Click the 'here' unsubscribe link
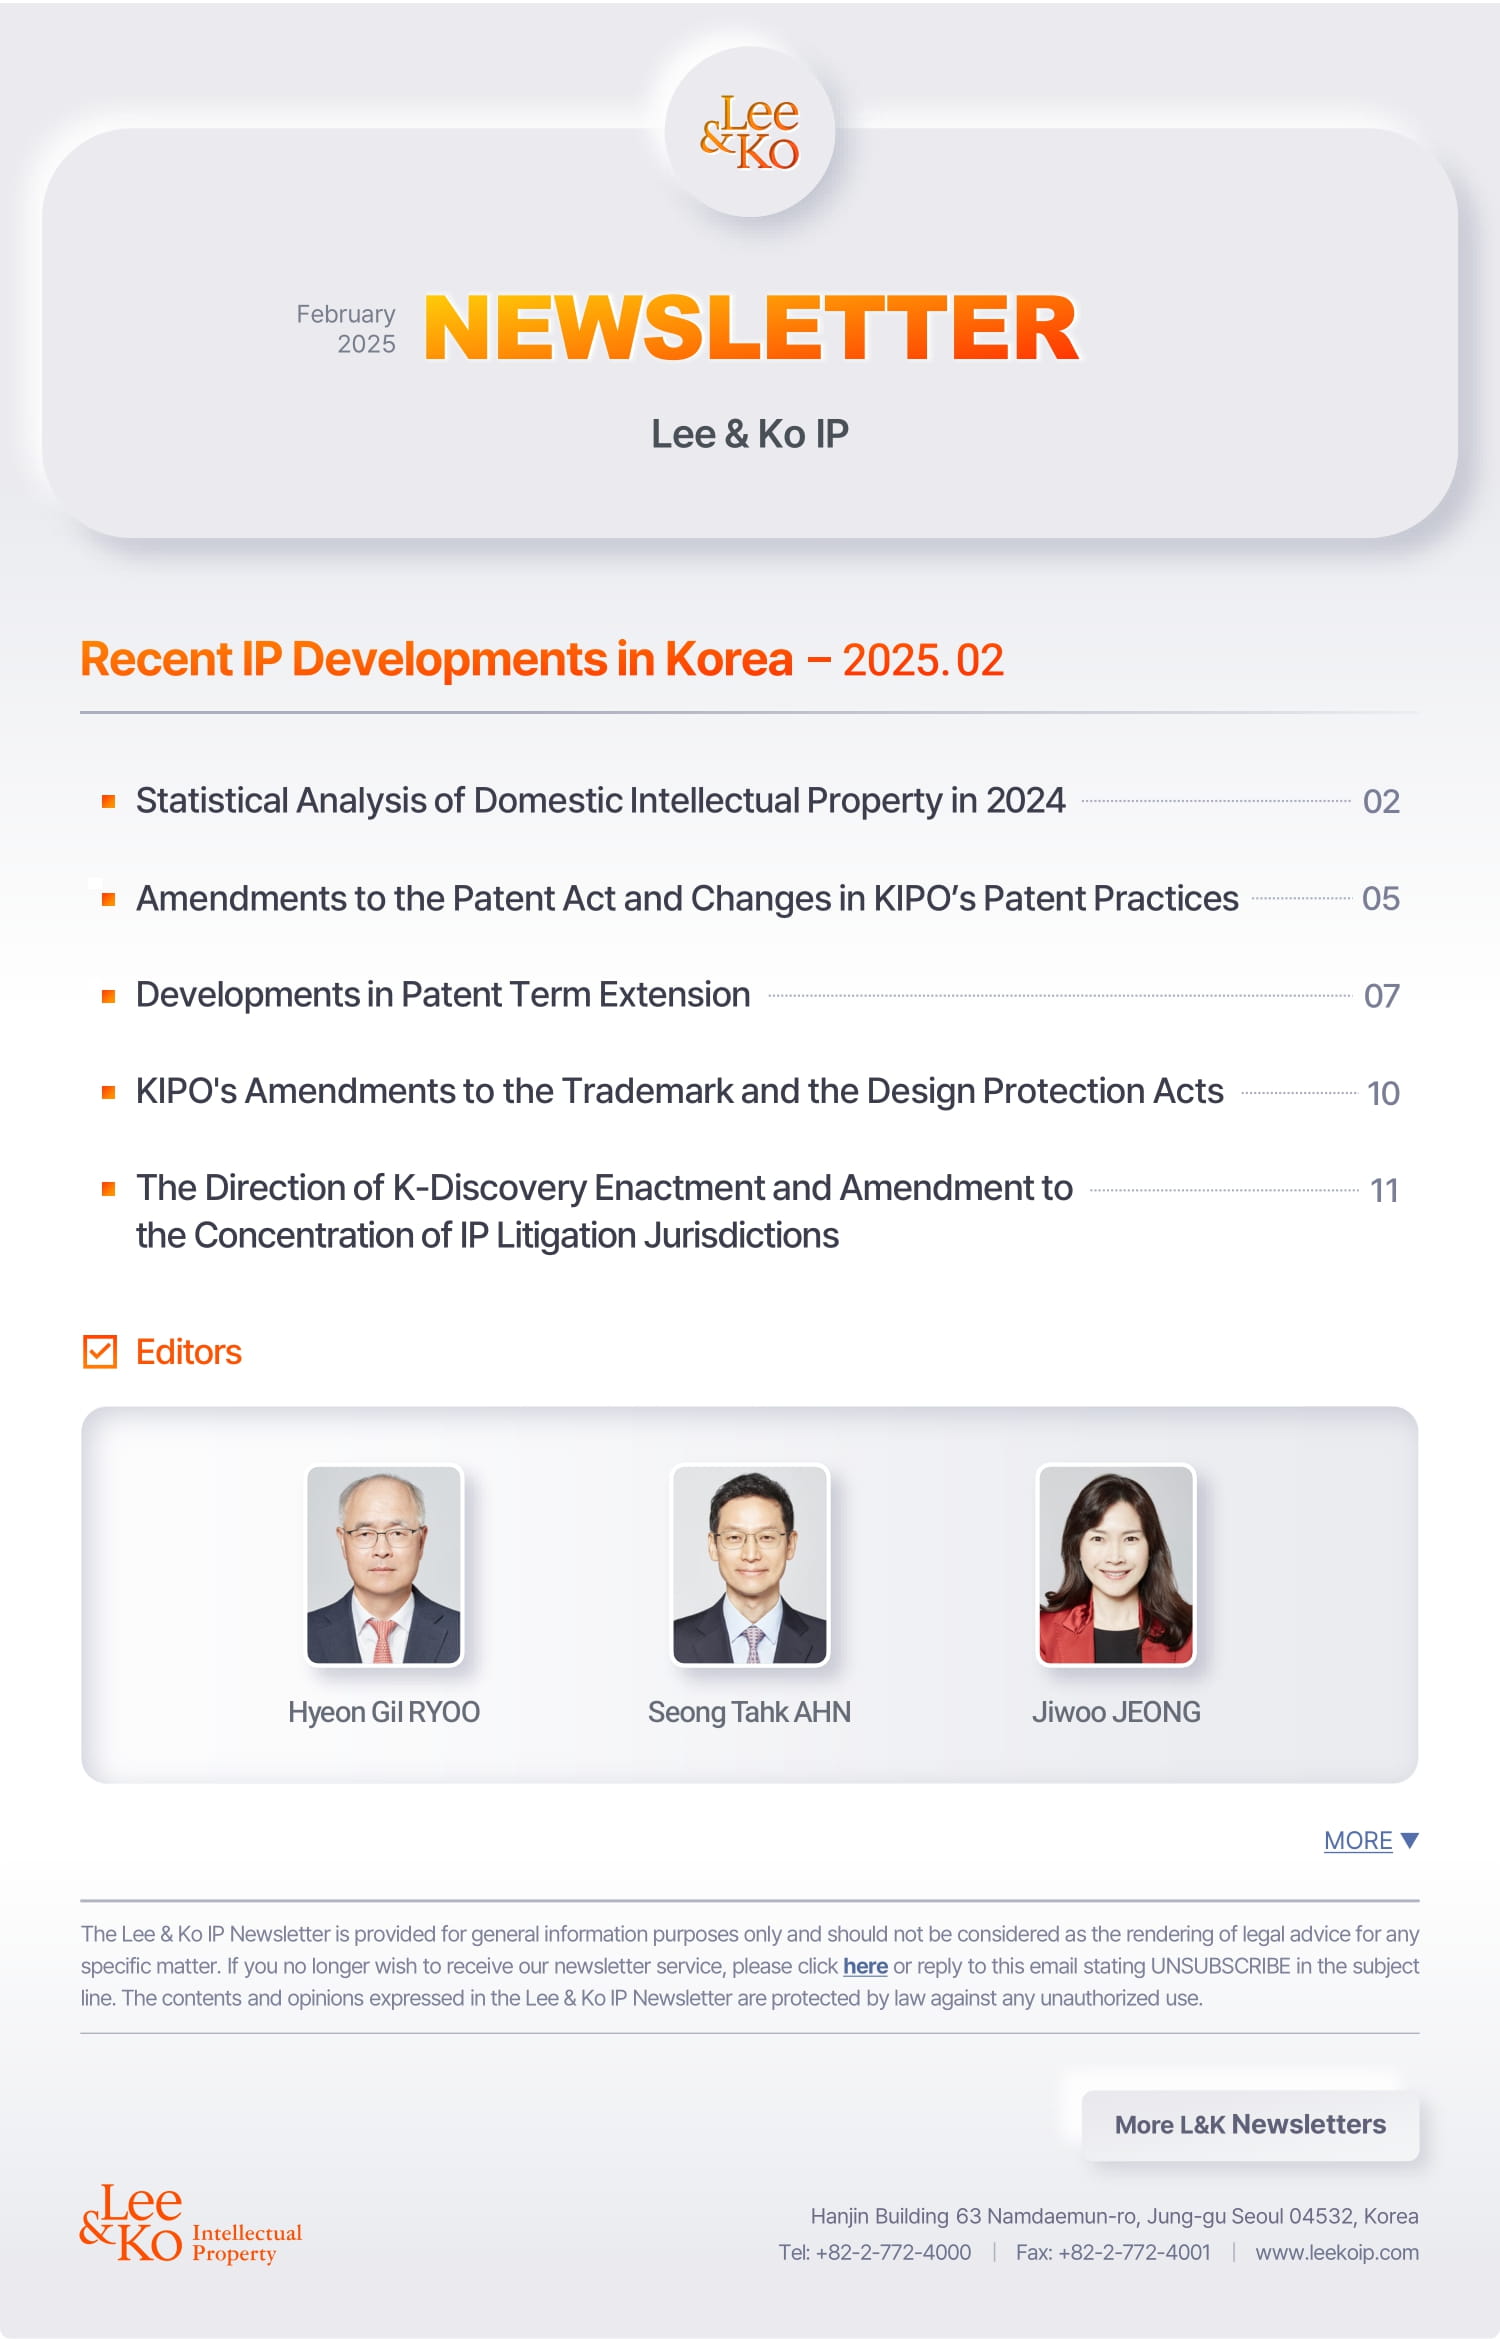 865,1966
